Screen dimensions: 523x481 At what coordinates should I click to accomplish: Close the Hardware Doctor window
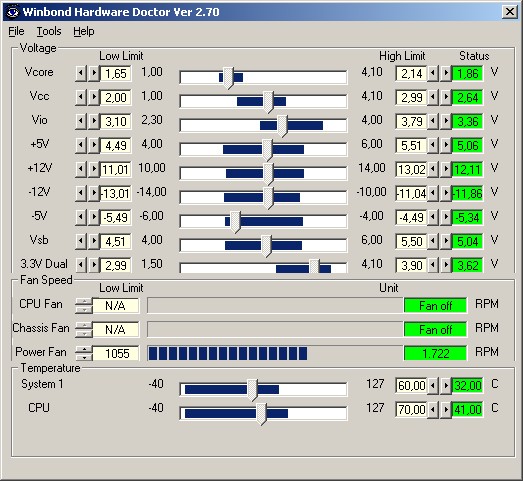click(509, 12)
